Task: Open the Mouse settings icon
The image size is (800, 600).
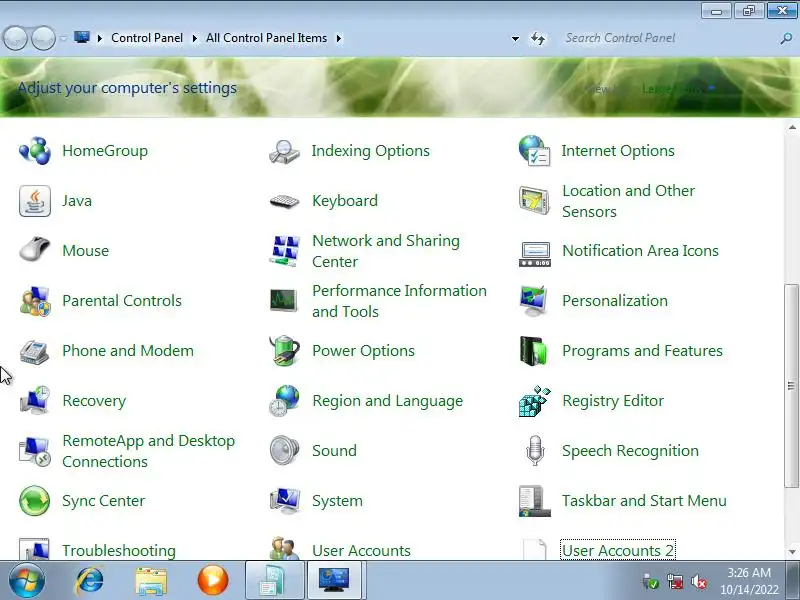Action: point(35,250)
